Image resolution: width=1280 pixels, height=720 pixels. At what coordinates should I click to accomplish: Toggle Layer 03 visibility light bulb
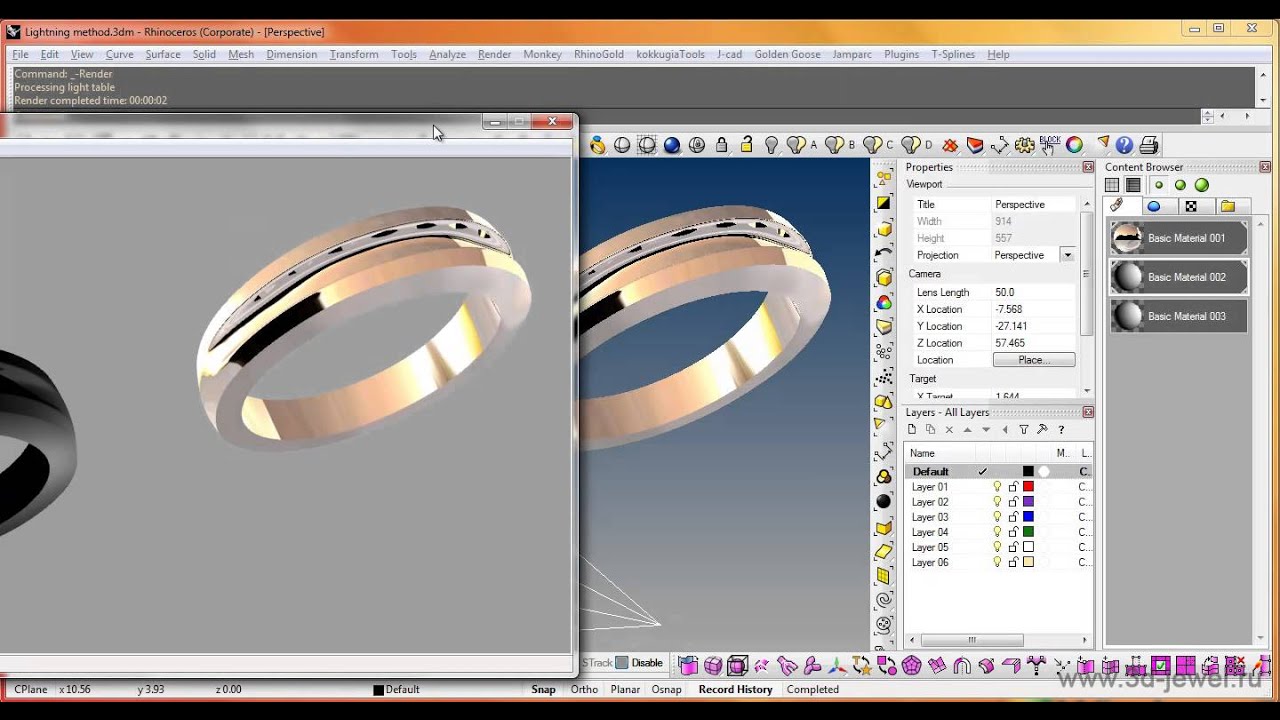pos(997,517)
